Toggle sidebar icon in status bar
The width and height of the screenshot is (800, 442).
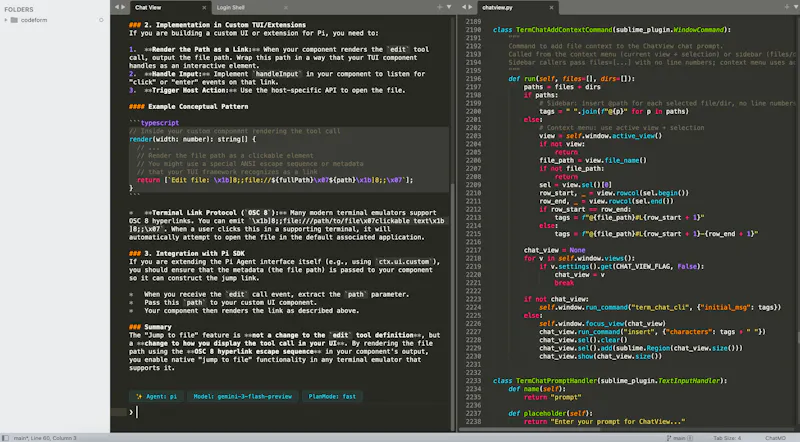[x=5, y=438]
